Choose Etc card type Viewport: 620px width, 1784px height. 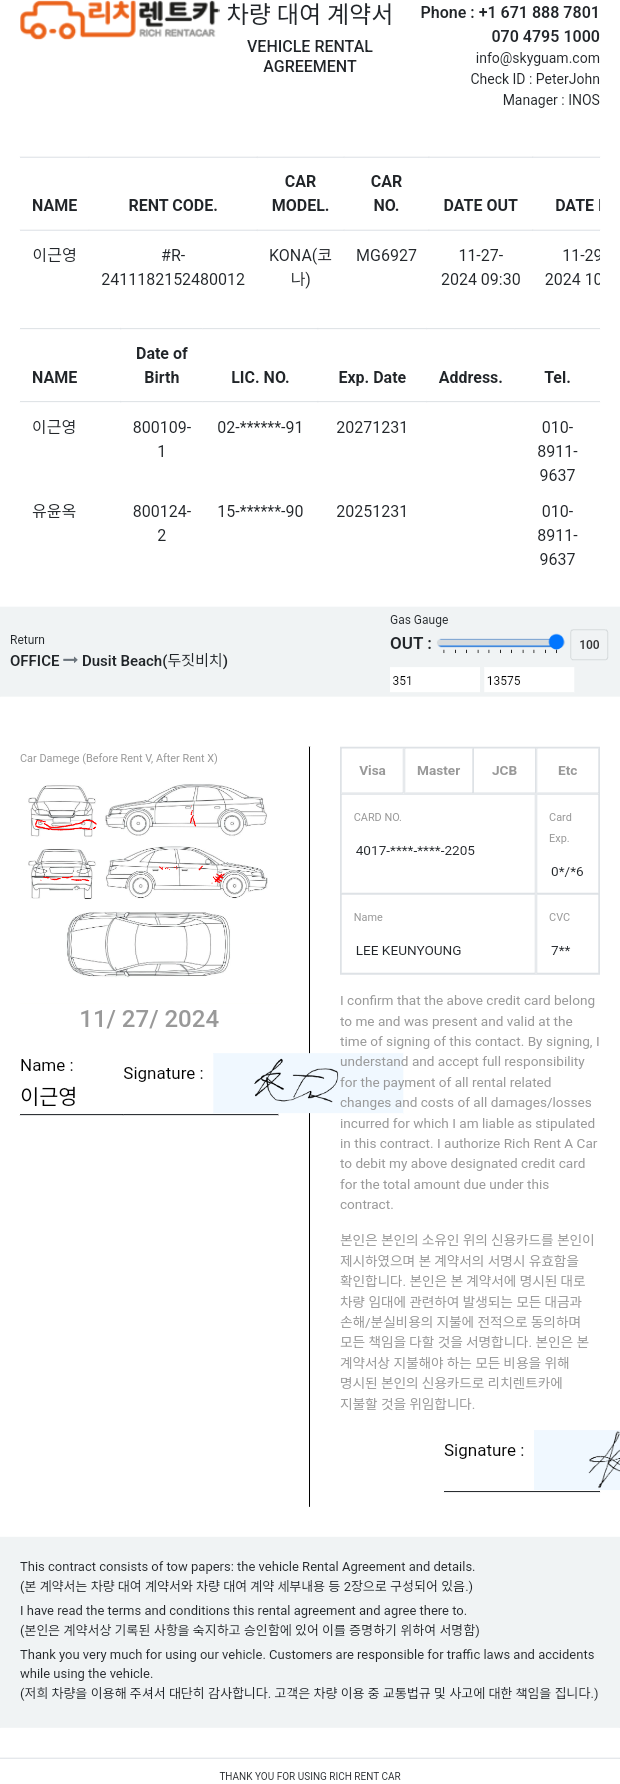click(x=567, y=771)
